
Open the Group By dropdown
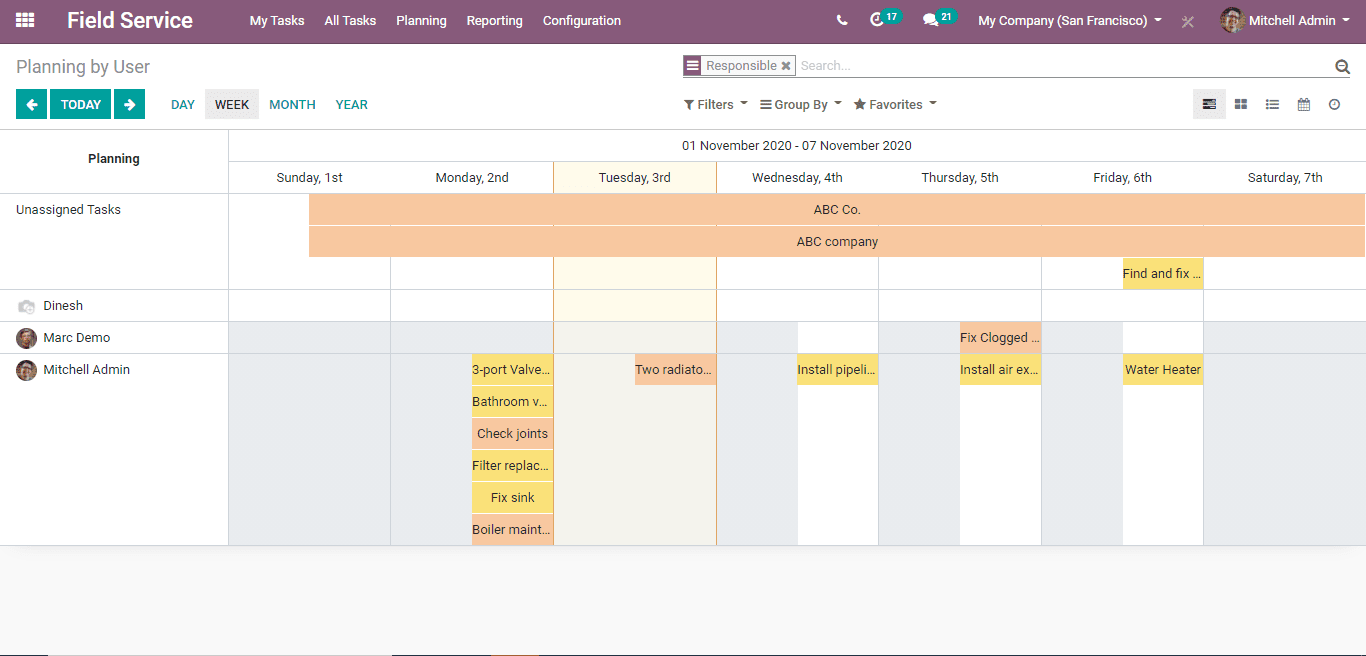(x=800, y=104)
